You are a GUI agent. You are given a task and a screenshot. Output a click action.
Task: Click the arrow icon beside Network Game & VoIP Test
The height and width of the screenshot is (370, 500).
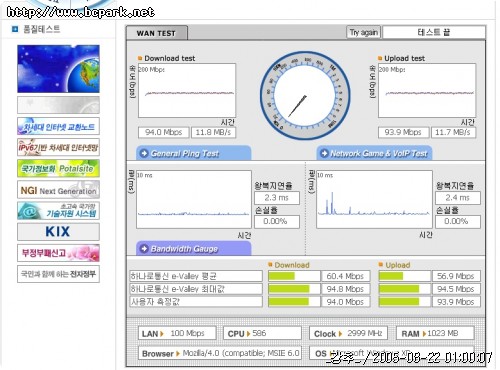tap(324, 153)
